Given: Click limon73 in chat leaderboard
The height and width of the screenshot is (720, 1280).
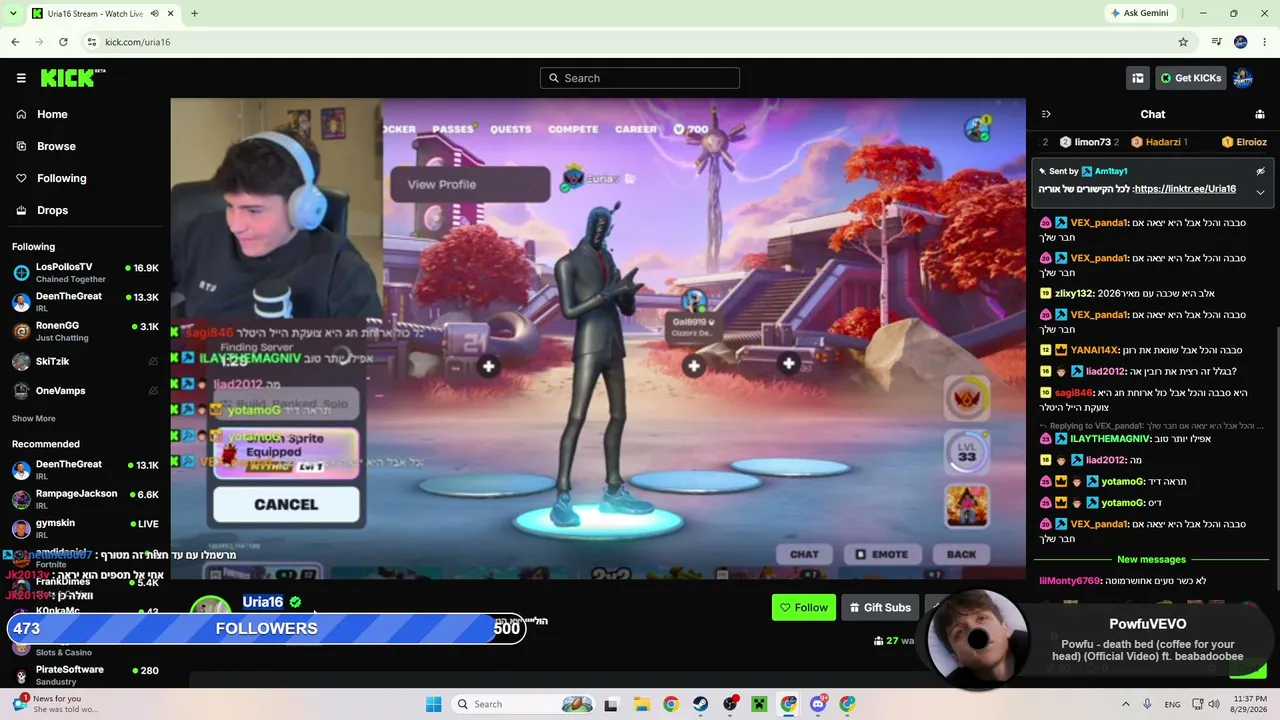Looking at the screenshot, I should 1092,142.
